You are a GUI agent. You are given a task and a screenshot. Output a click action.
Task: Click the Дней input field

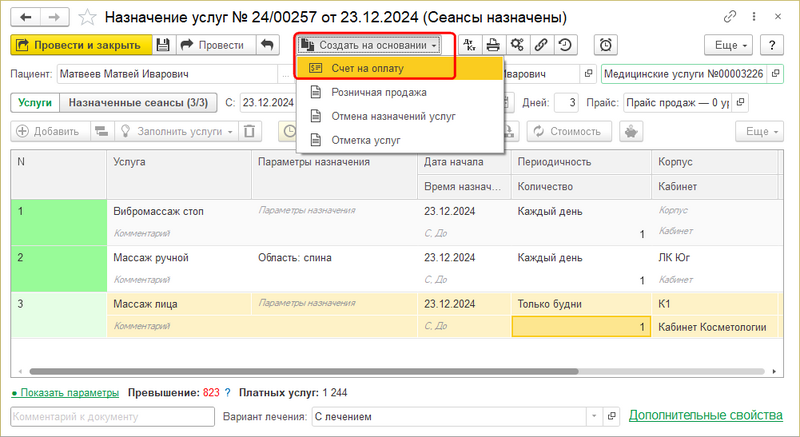point(566,102)
